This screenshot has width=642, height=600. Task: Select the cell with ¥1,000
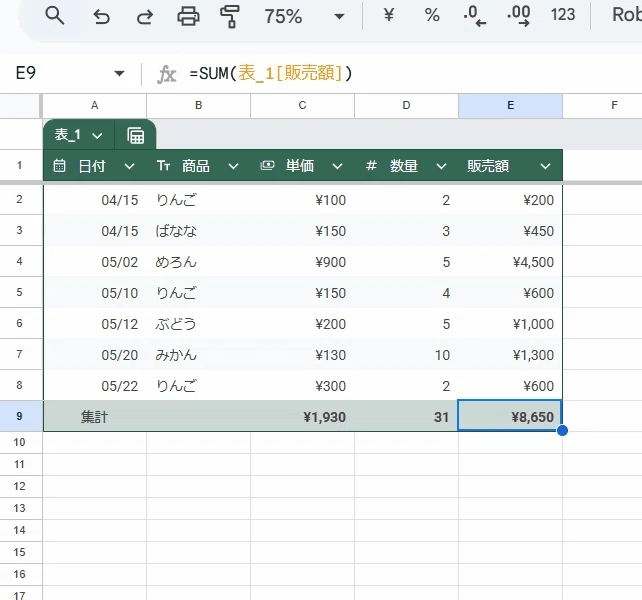point(511,324)
